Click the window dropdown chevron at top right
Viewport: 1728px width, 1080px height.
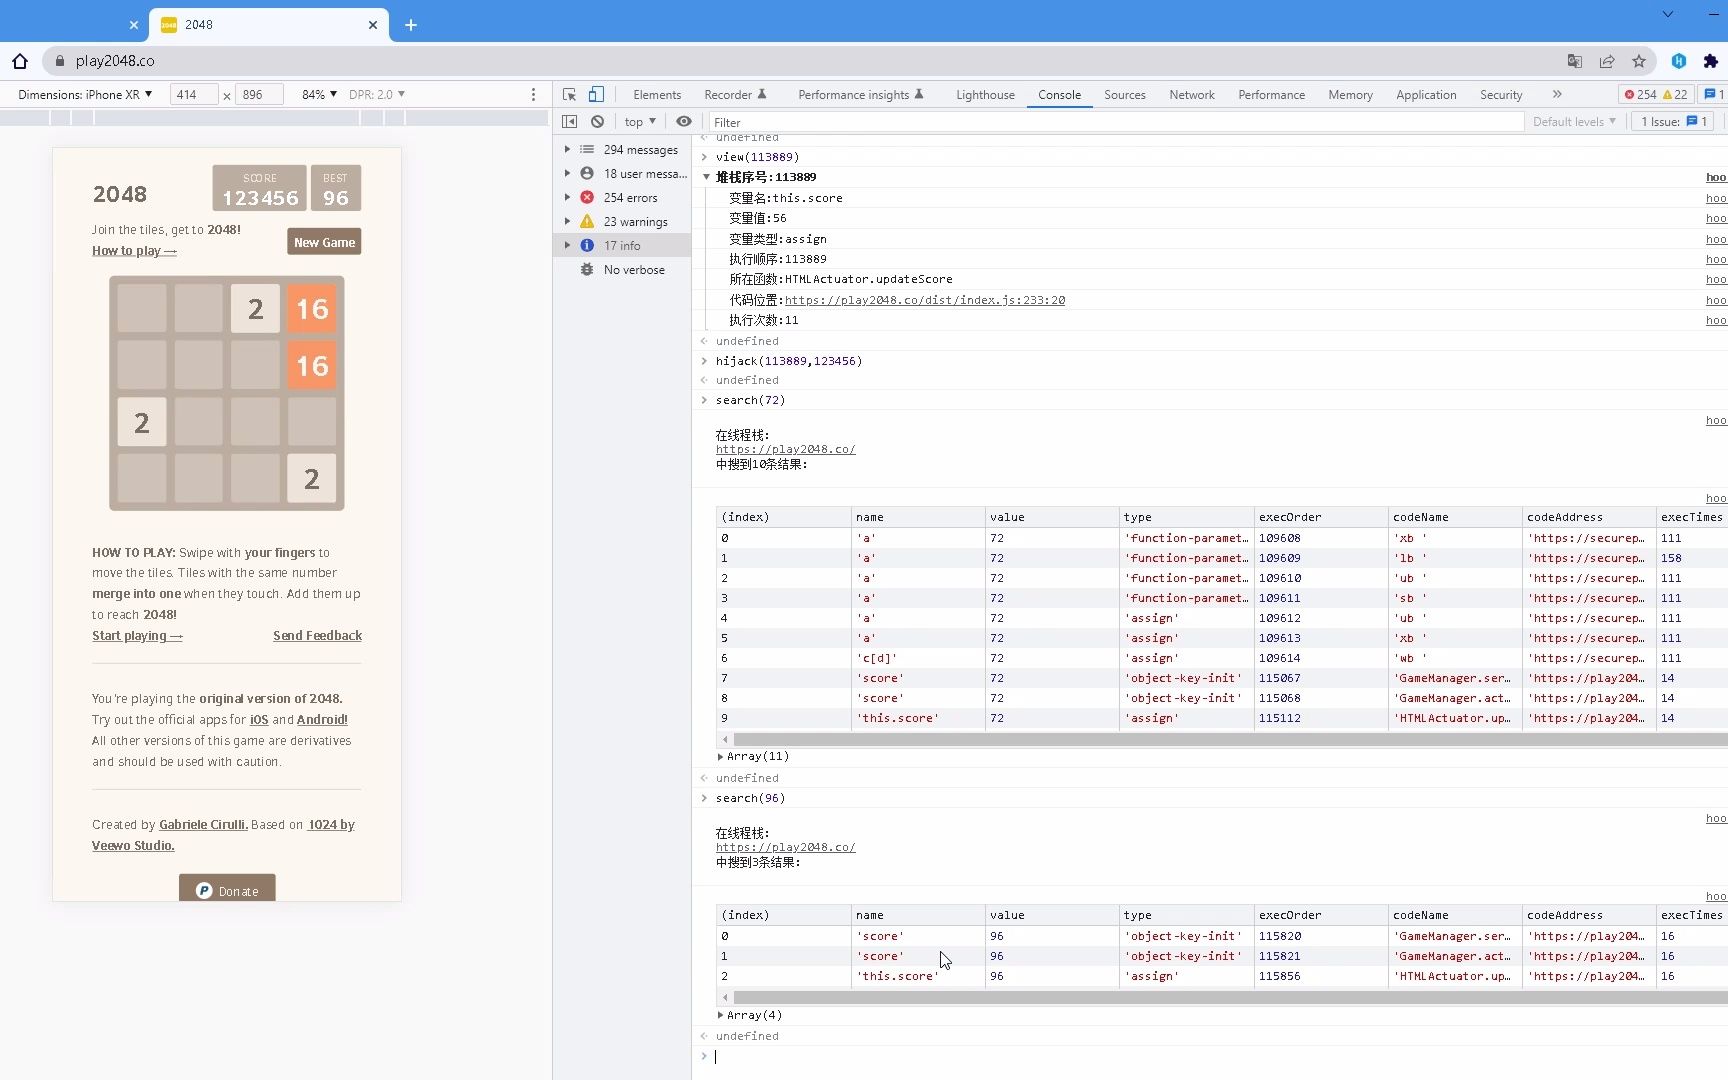click(1668, 14)
